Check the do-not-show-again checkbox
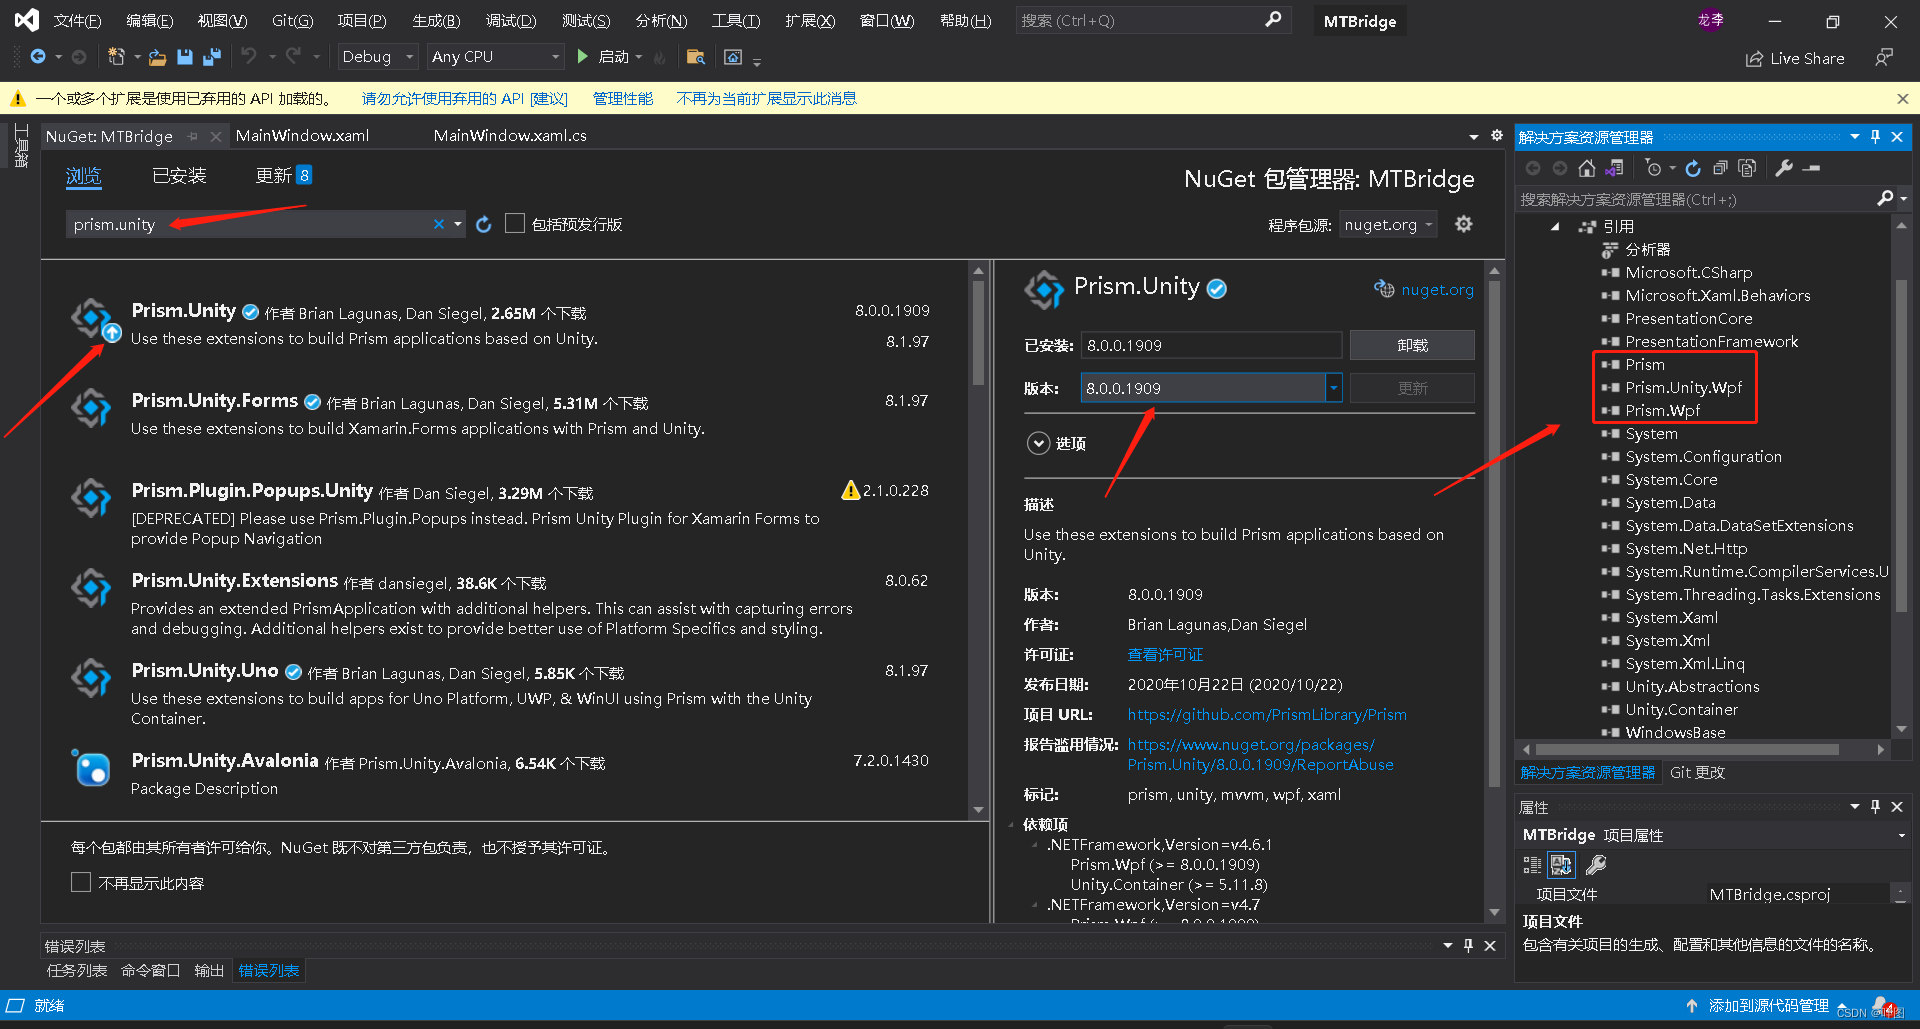The width and height of the screenshot is (1920, 1029). (81, 883)
